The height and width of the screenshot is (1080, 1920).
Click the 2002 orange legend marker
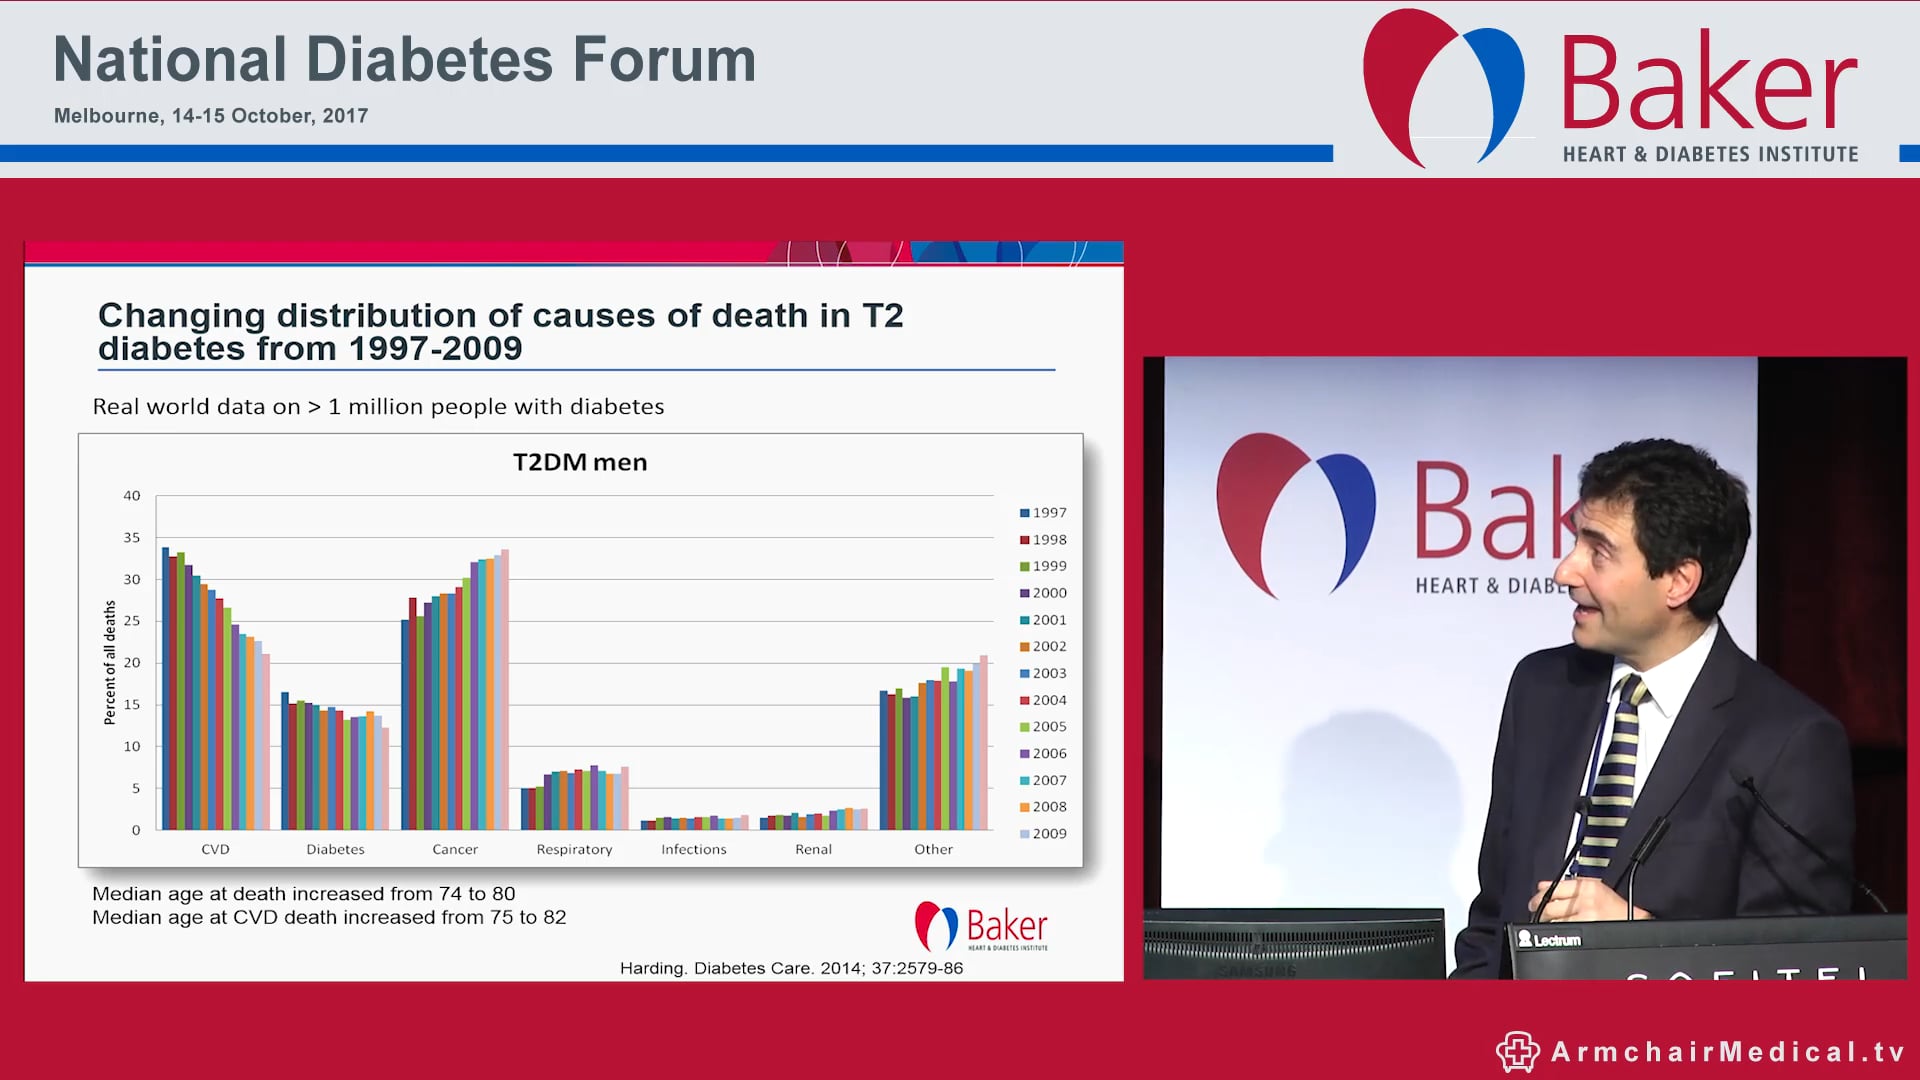point(1025,646)
